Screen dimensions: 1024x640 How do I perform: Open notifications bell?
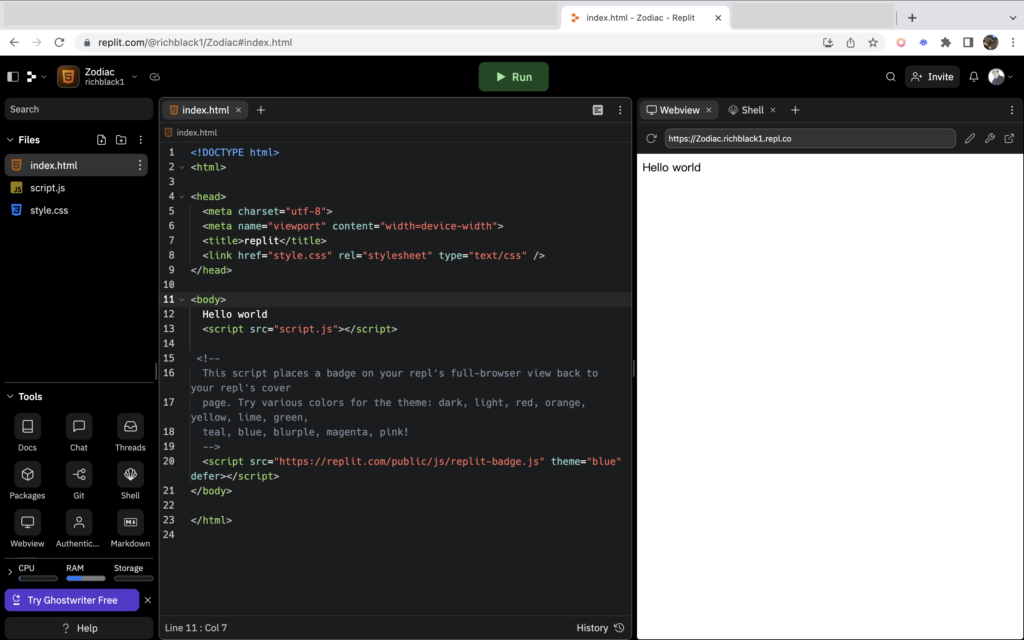[973, 77]
